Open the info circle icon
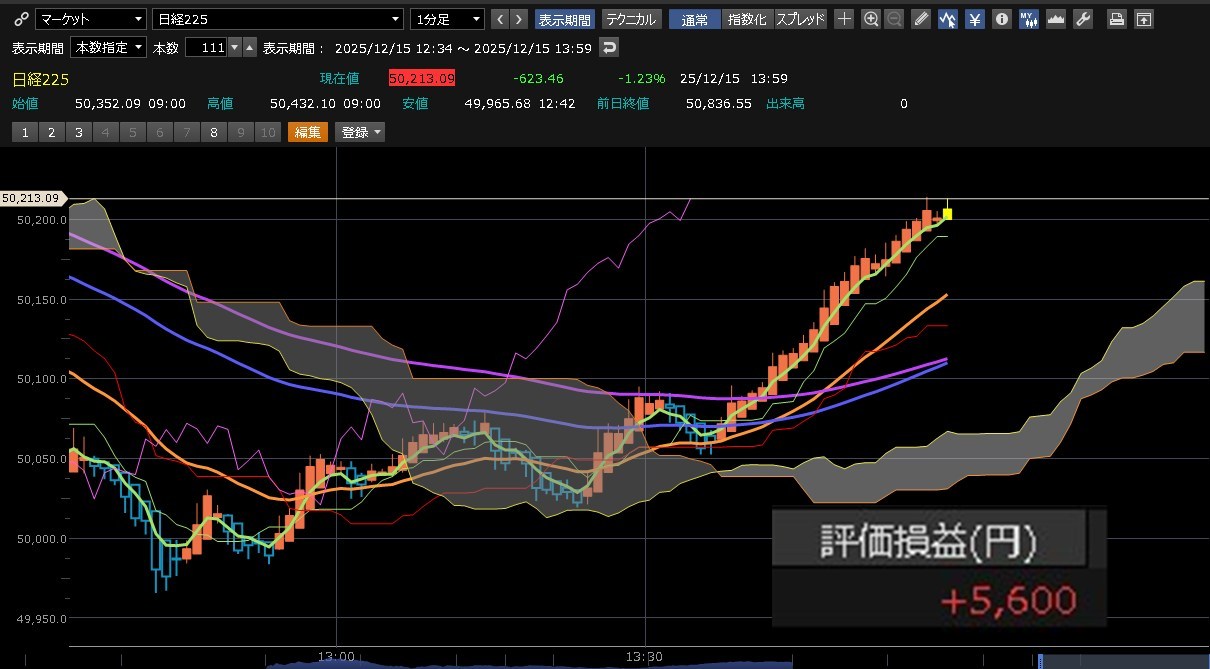 pos(1001,19)
